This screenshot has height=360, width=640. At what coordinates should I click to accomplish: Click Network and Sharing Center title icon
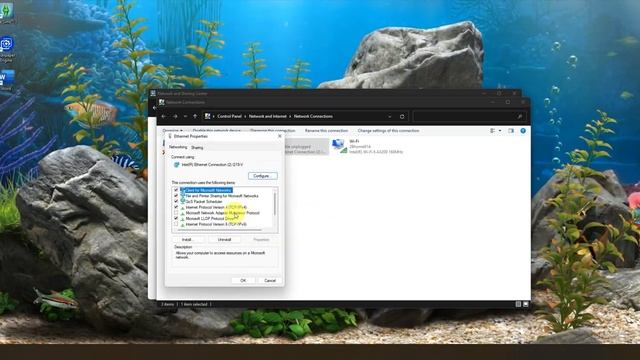click(x=153, y=93)
